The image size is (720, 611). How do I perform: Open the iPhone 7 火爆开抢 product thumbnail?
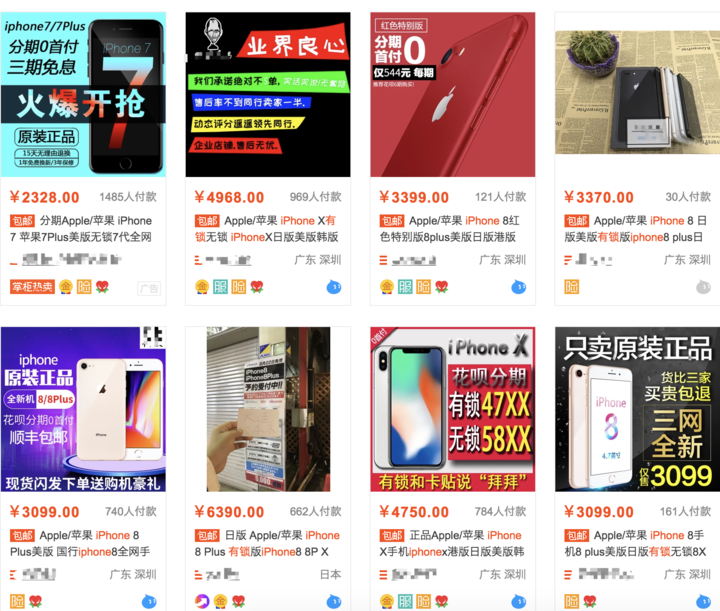tap(83, 95)
